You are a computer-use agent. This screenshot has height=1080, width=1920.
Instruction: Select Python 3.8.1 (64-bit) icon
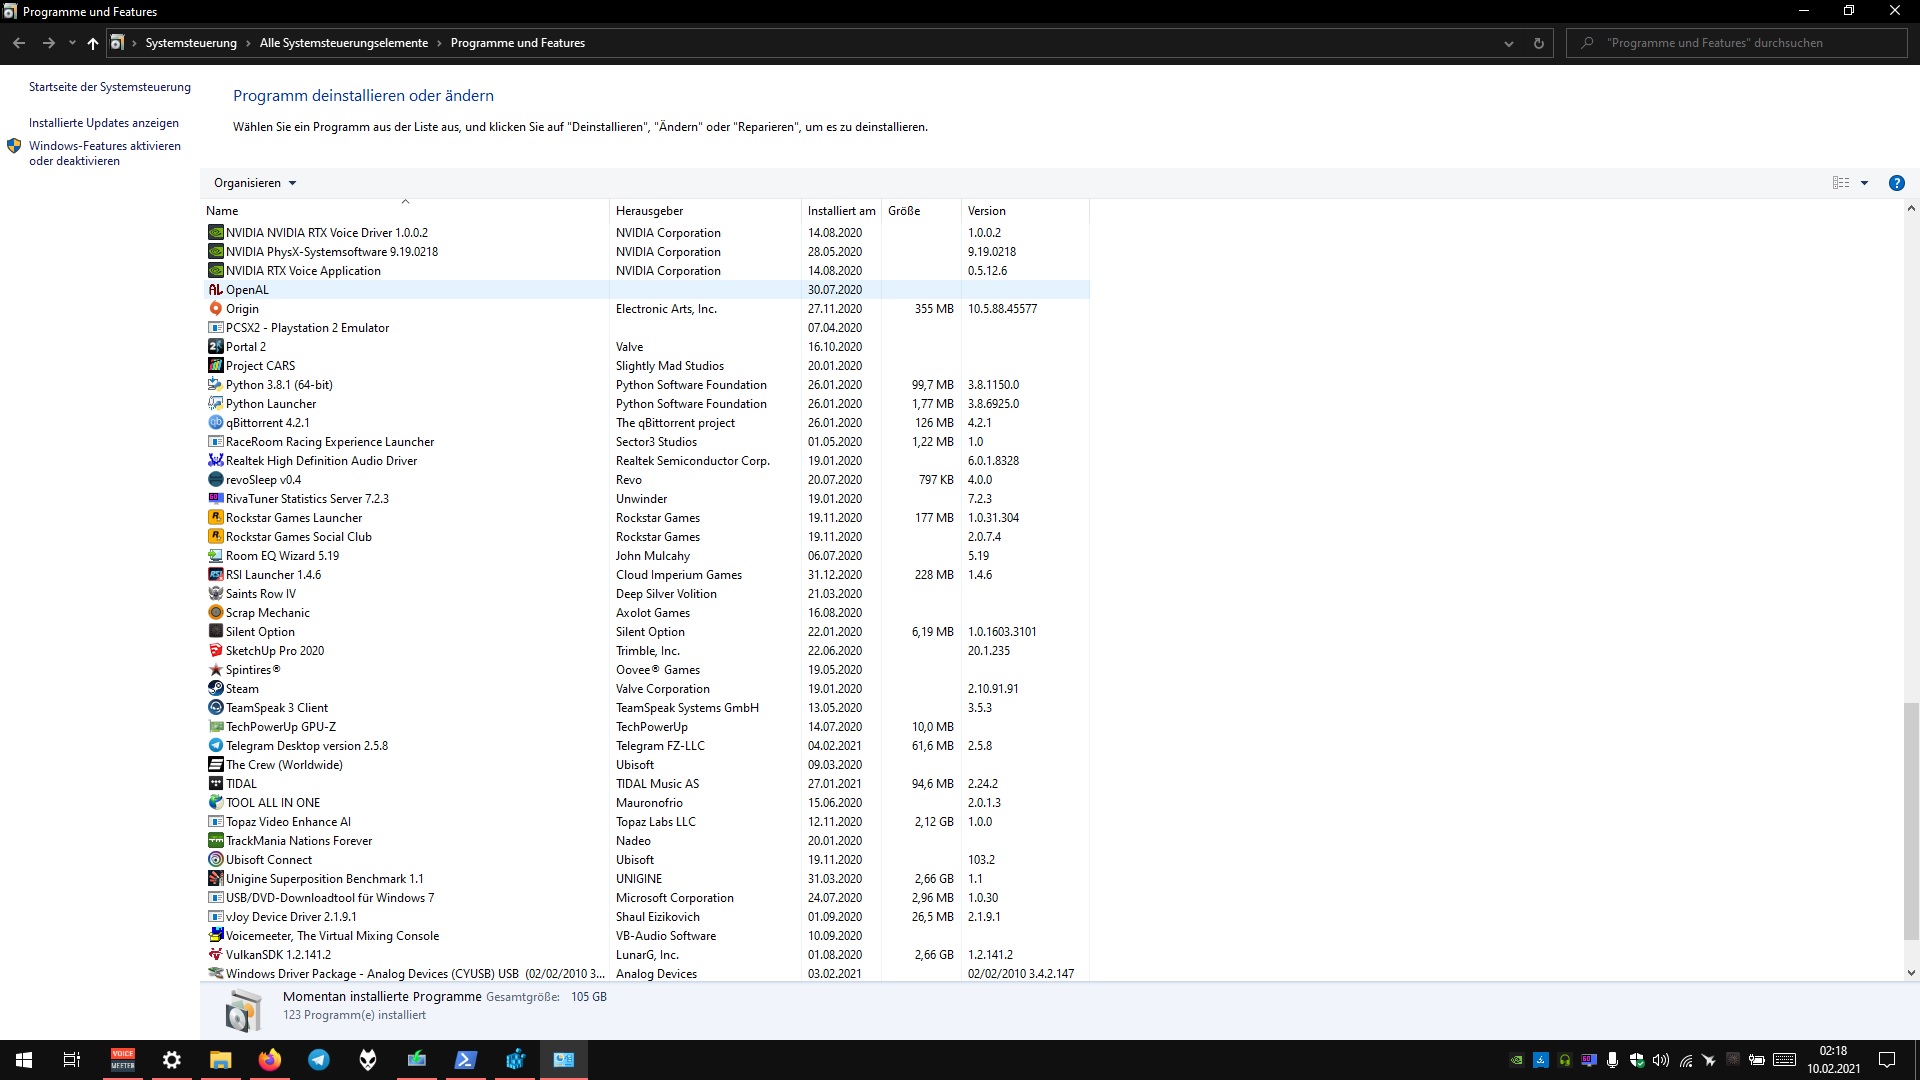click(215, 385)
